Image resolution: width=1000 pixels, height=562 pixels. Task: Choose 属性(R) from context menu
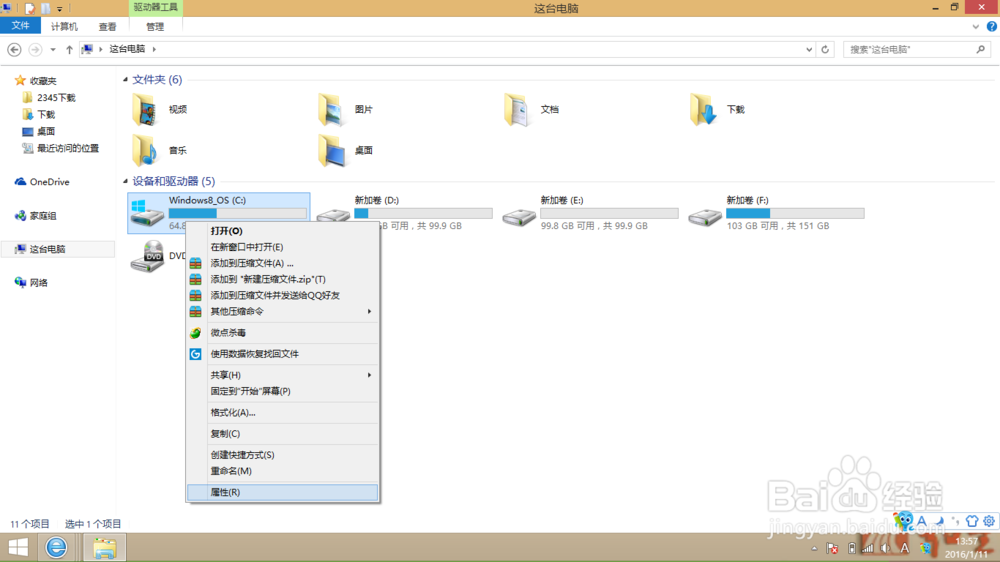[x=283, y=492]
